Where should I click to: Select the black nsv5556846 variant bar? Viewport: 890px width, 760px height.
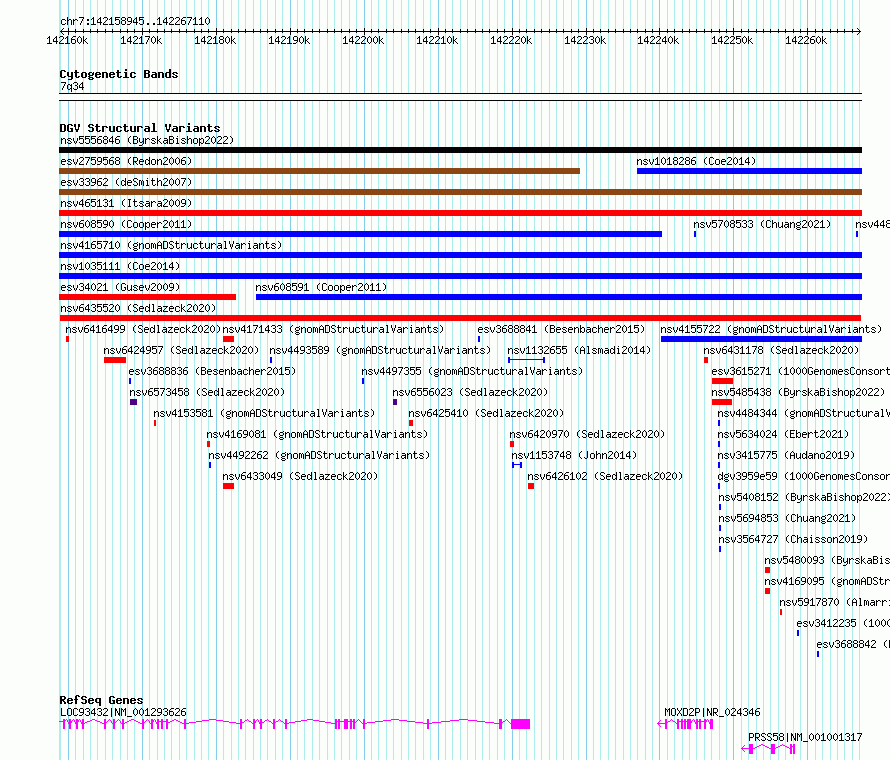[x=460, y=150]
